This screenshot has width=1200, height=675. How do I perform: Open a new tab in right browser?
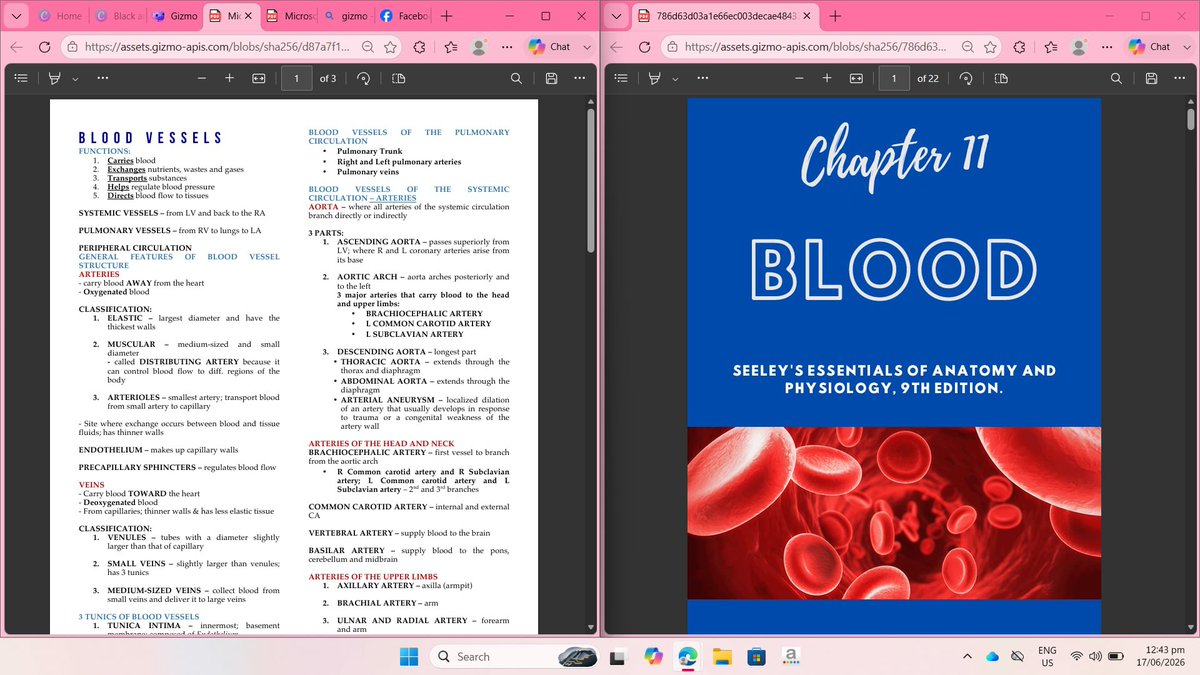835,16
